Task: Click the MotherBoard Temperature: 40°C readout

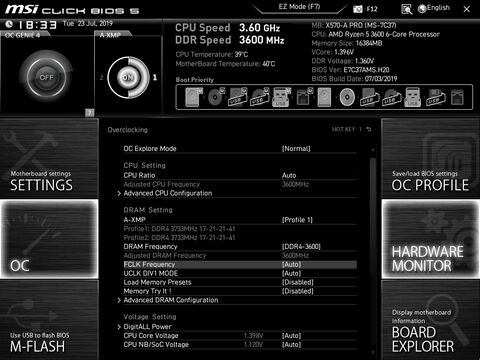Action: [x=225, y=64]
